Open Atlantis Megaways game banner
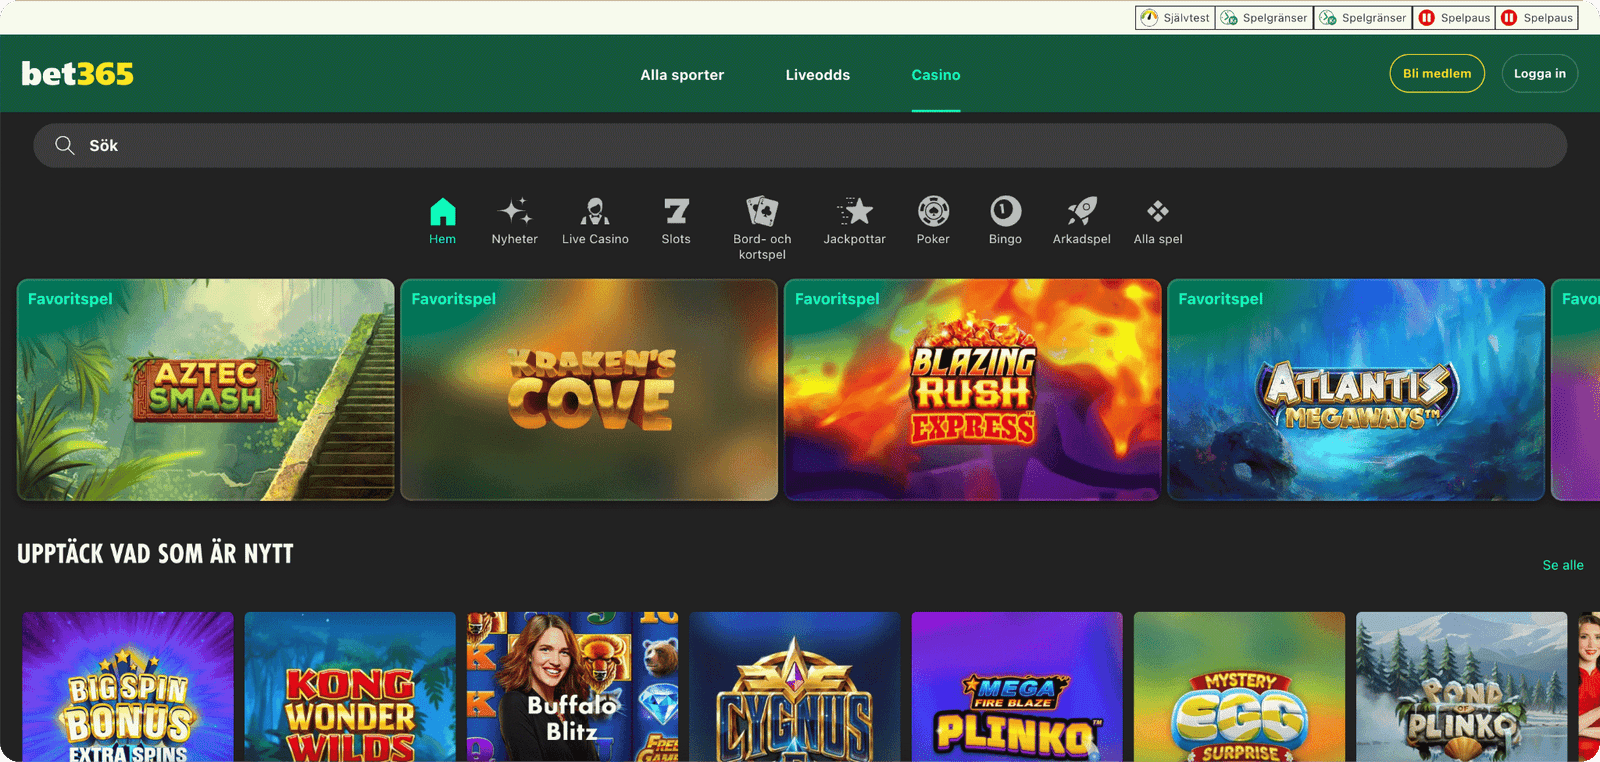The height and width of the screenshot is (762, 1600). click(x=1356, y=390)
